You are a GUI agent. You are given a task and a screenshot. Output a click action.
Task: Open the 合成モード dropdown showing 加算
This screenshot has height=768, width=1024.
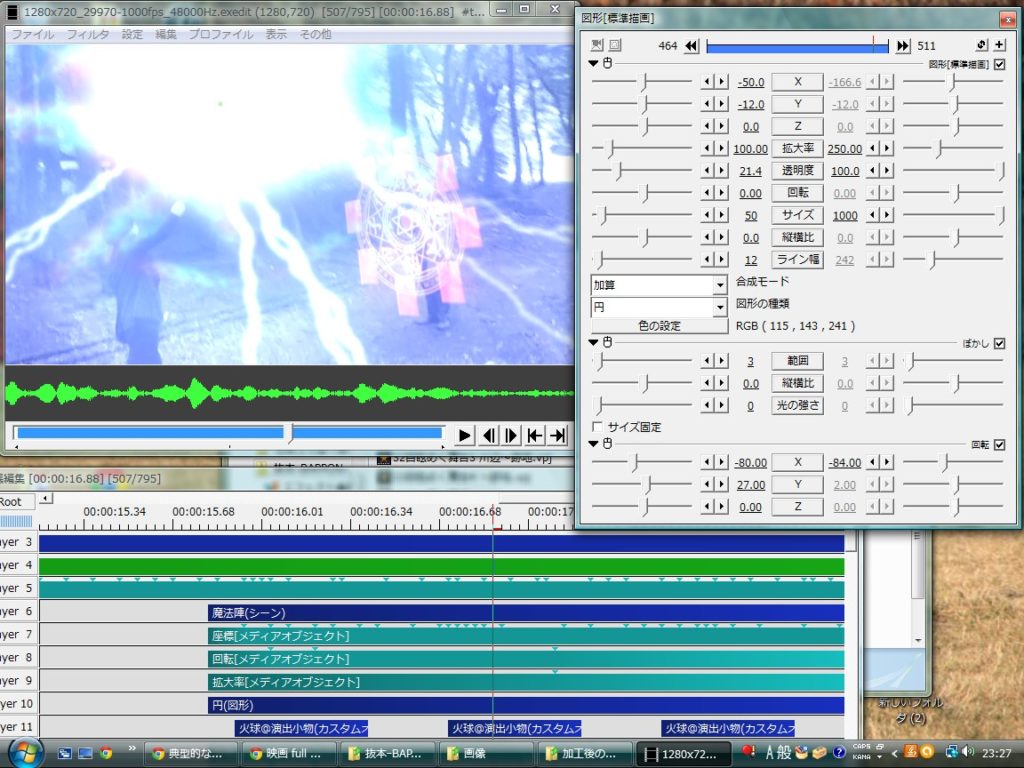(x=659, y=285)
